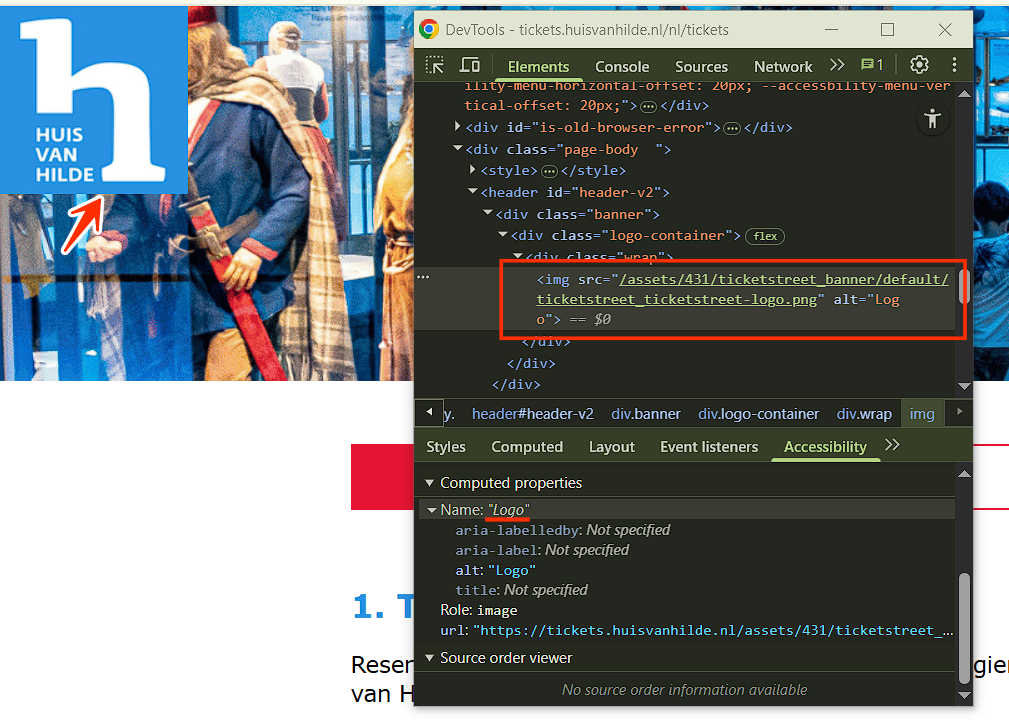The image size is (1009, 721).
Task: Click the Huis van Hilde logo
Action: 94,100
